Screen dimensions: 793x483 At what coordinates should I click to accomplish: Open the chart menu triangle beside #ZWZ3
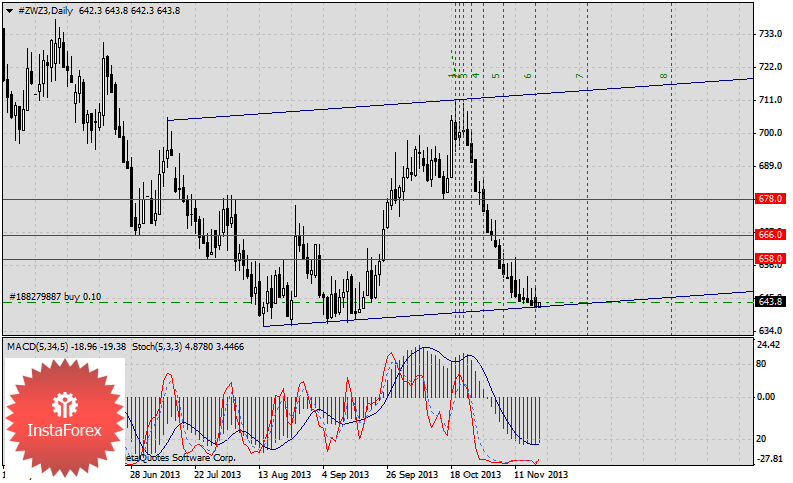(9, 10)
